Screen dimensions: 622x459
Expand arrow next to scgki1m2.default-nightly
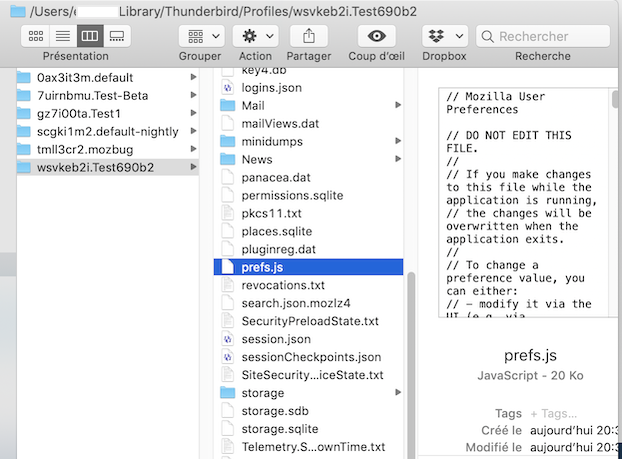click(x=193, y=131)
